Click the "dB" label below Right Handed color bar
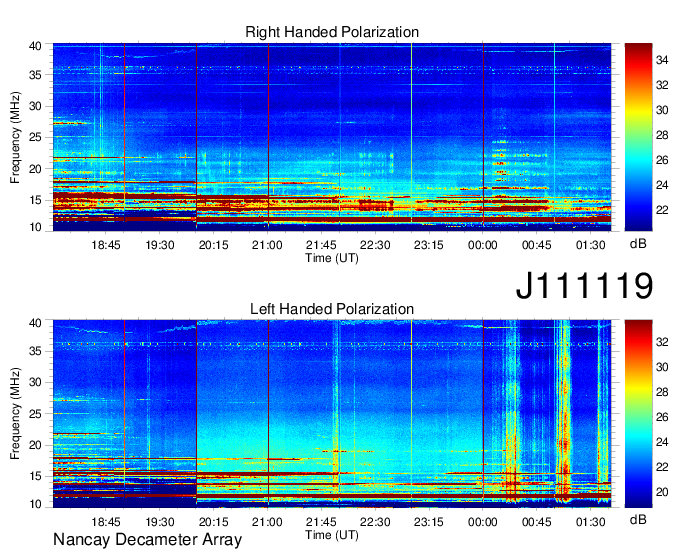 tap(638, 244)
